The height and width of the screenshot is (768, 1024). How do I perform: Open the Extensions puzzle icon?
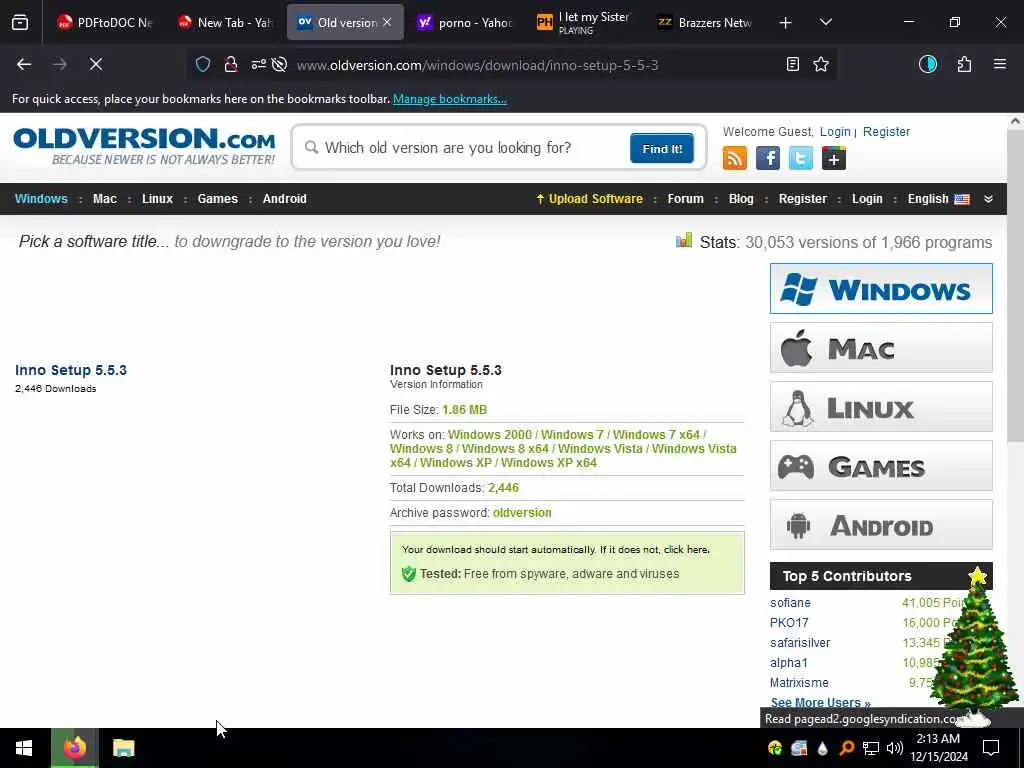pos(964,64)
